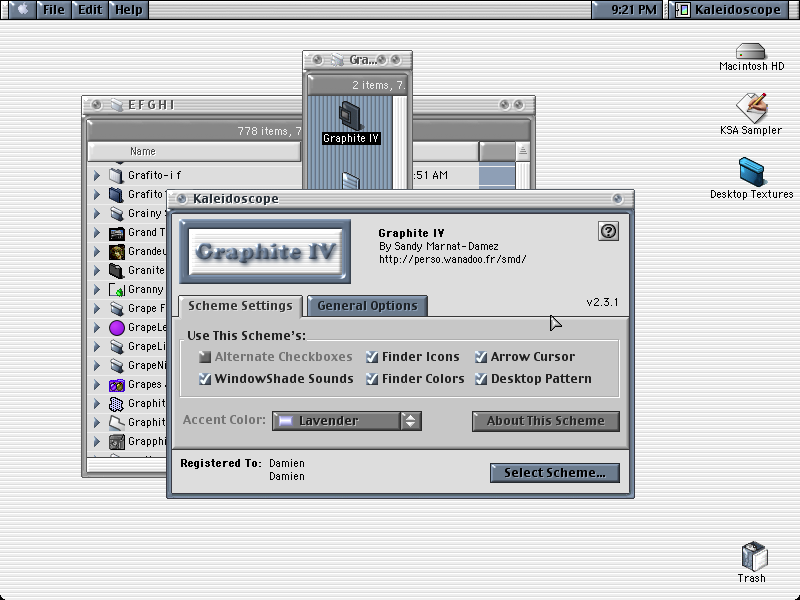800x600 pixels.
Task: Click the Grape F folder icon in EFGHI
Action: click(x=116, y=309)
